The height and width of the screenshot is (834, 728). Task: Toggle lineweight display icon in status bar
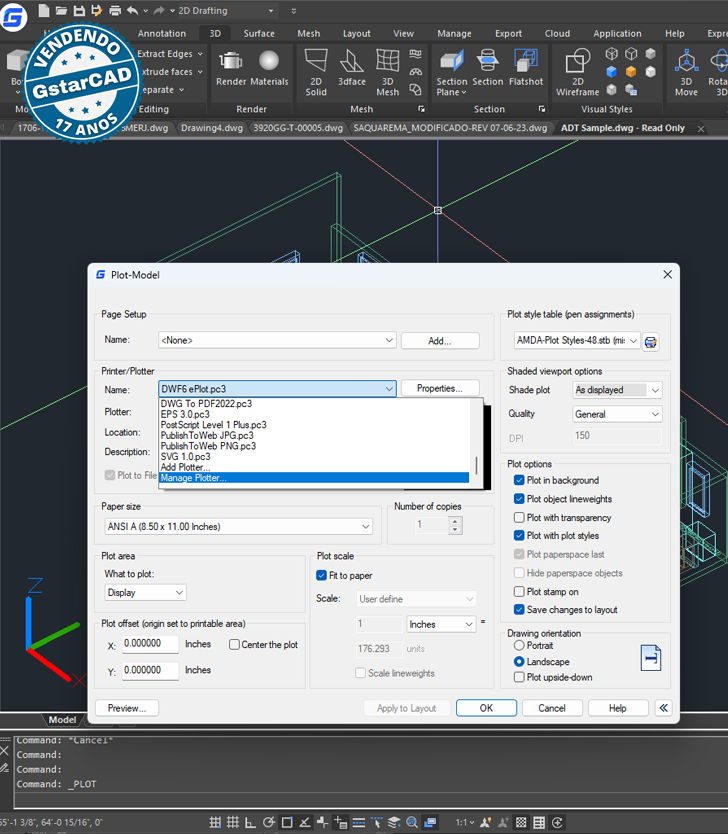coord(359,822)
